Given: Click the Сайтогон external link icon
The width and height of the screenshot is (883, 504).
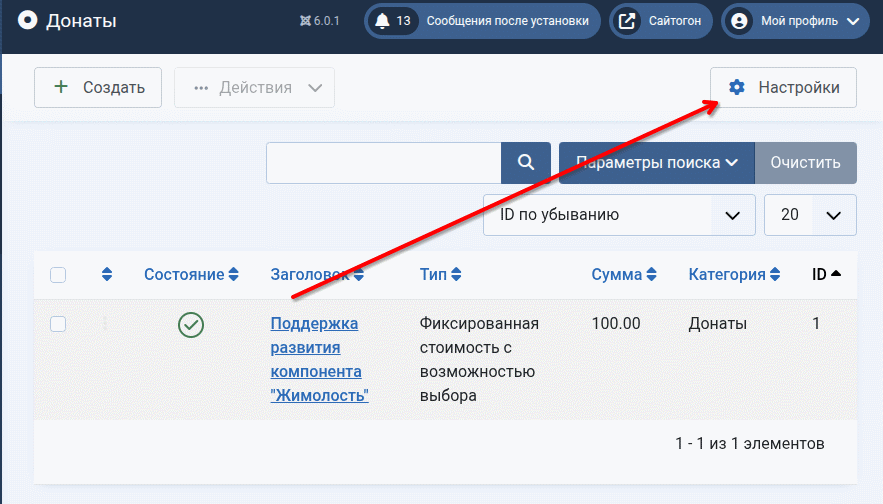Looking at the screenshot, I should [627, 21].
